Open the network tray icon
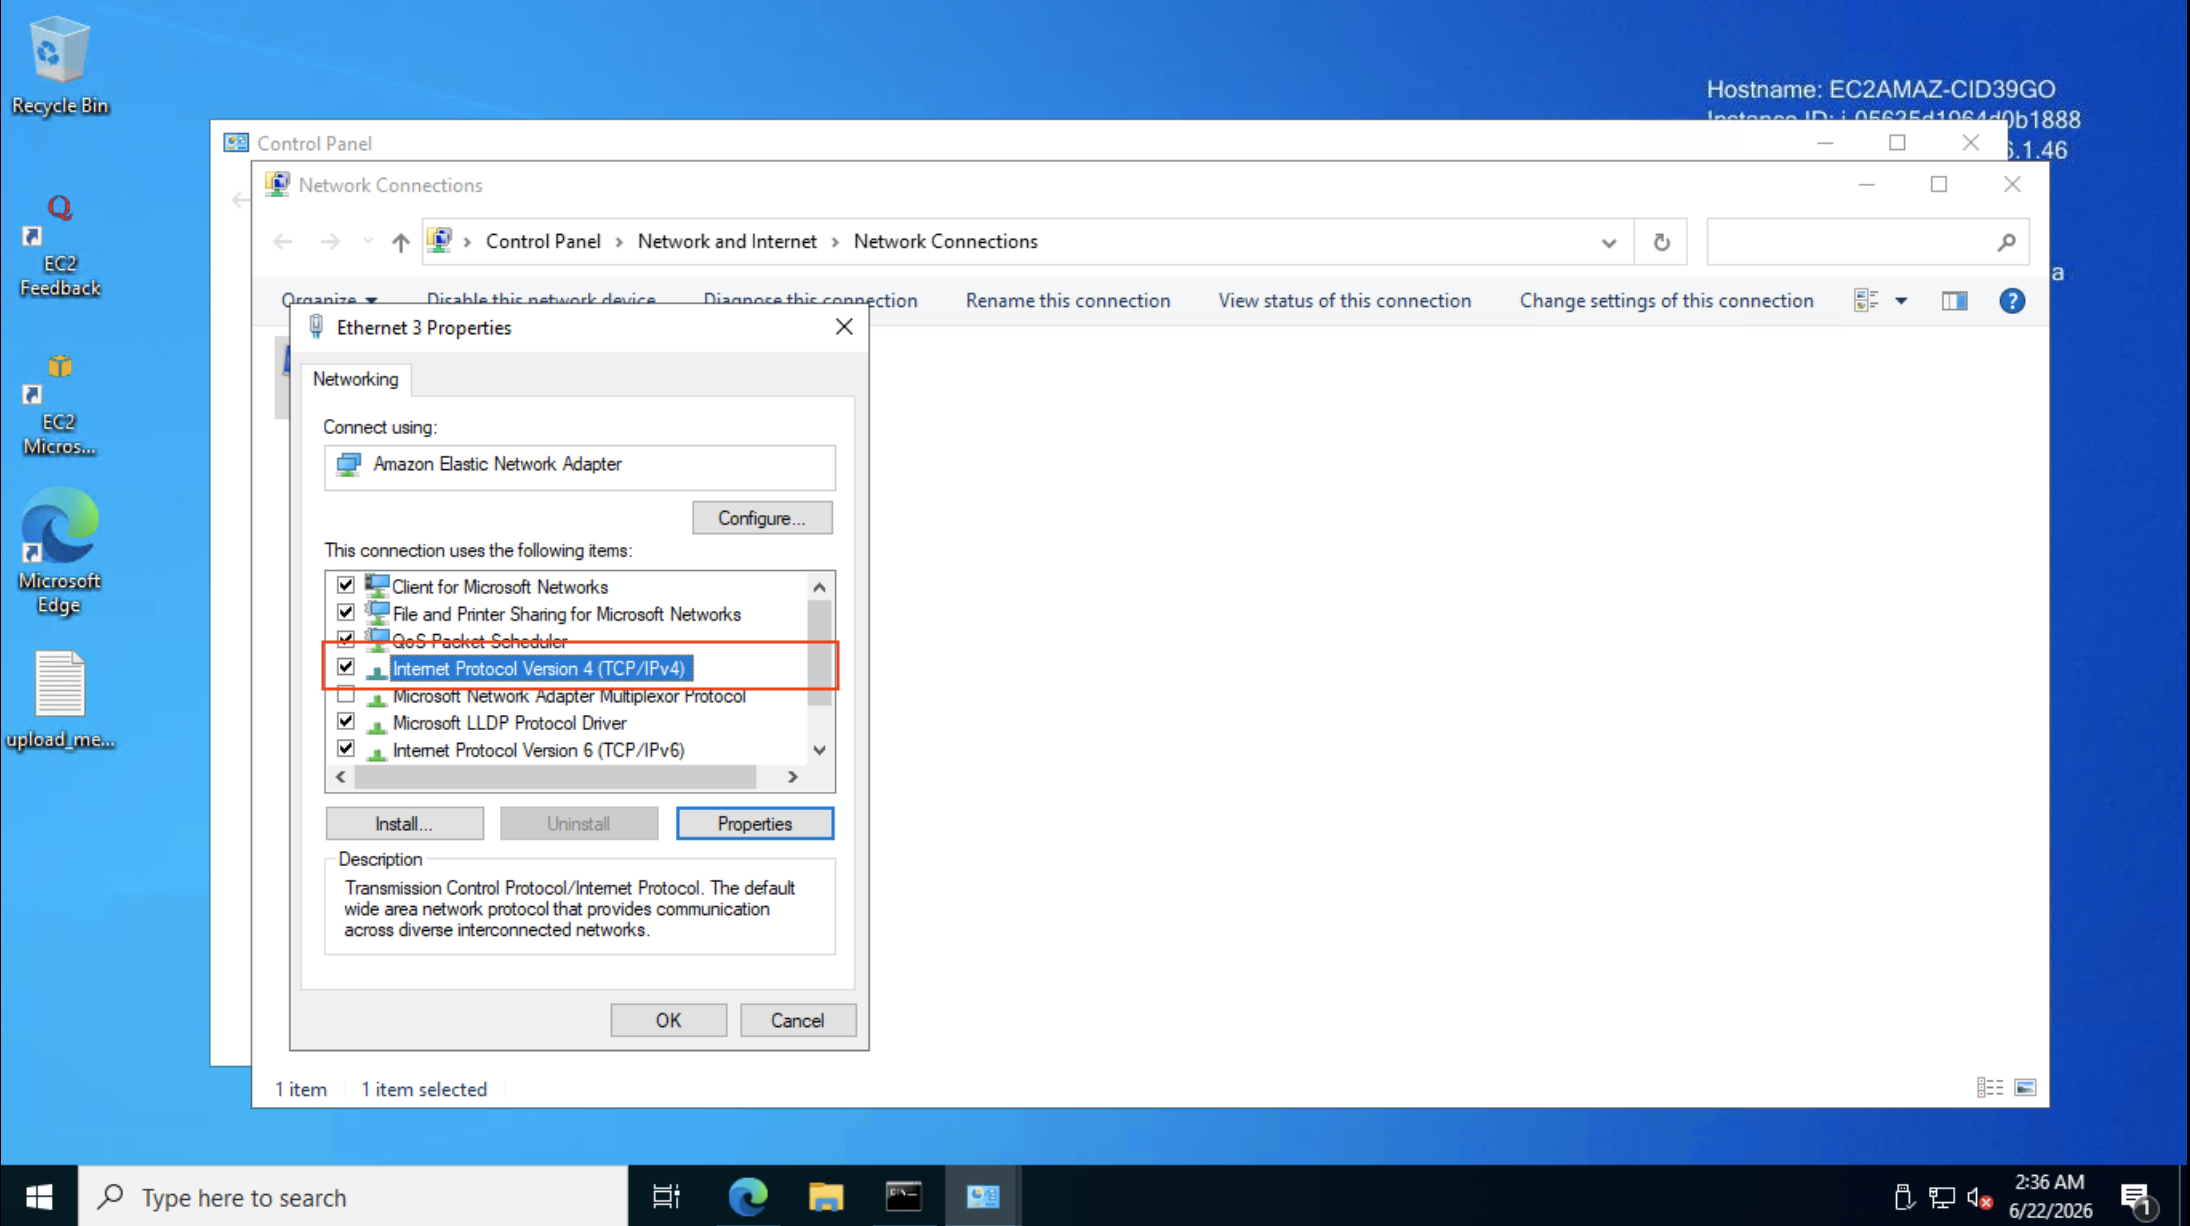The height and width of the screenshot is (1226, 2190). pyautogui.click(x=1942, y=1197)
